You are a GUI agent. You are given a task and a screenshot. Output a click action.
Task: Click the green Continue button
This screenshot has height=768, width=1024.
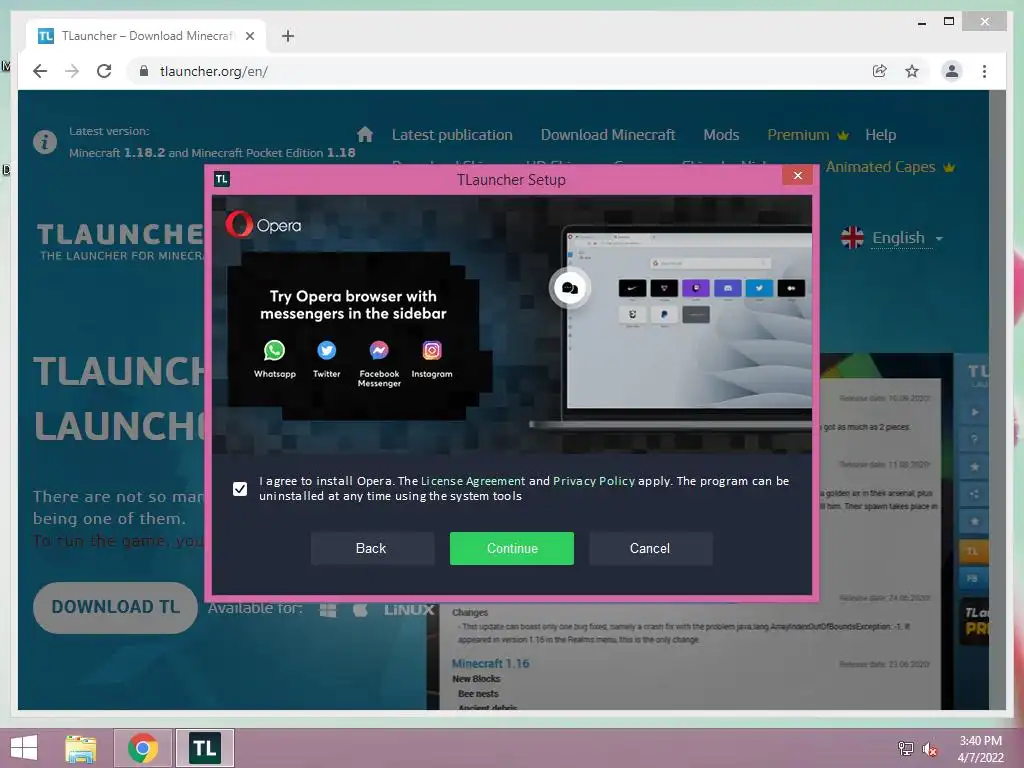511,548
